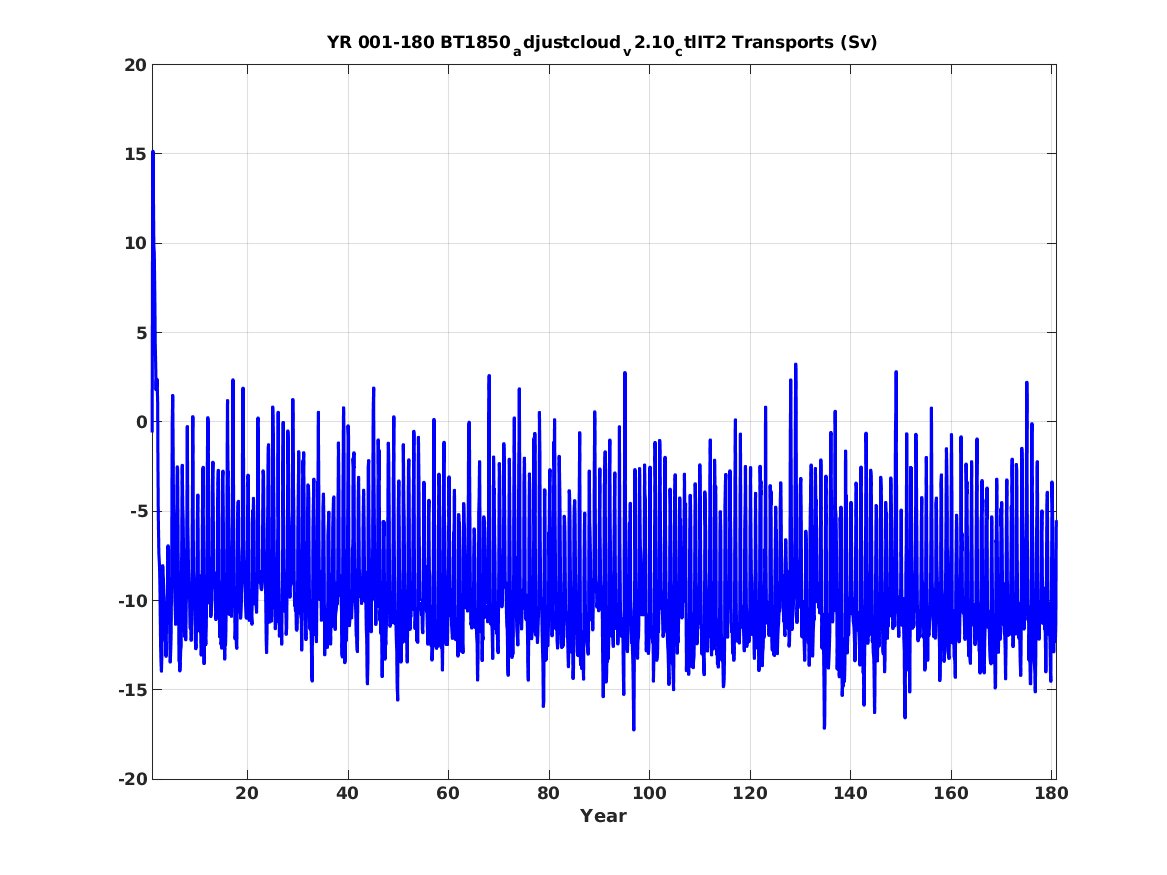The image size is (1167, 875).
Task: Click y-axis tick label '-10'
Action: [x=132, y=601]
